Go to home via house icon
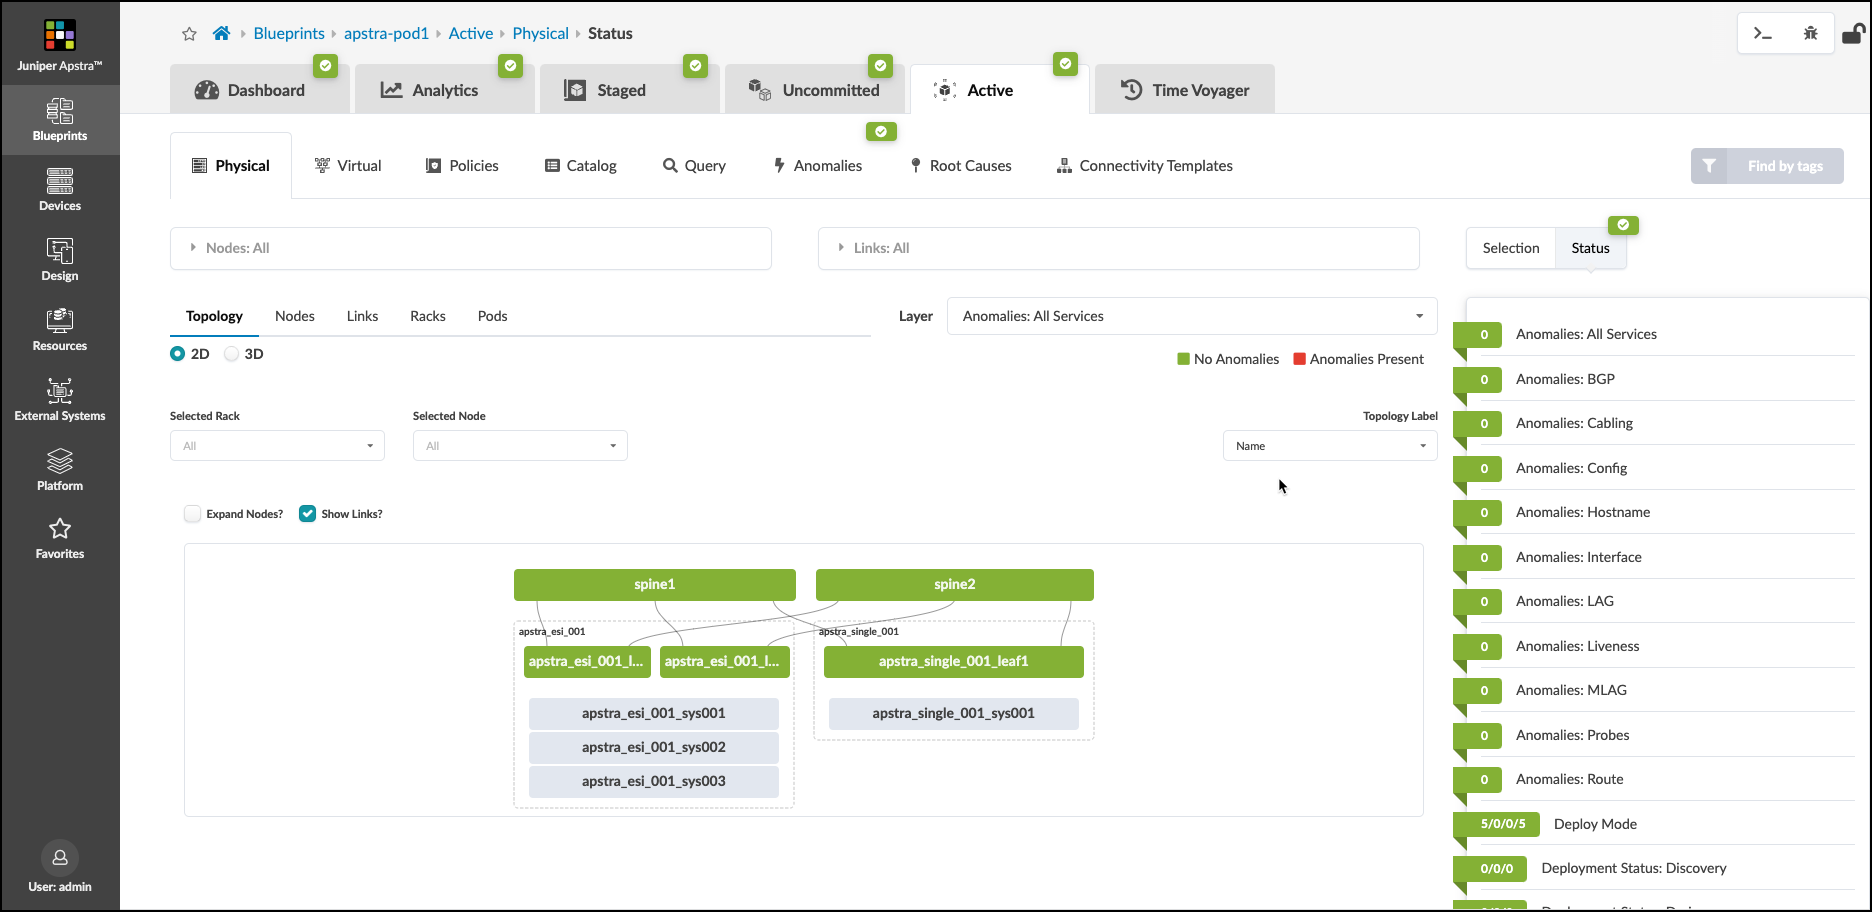The image size is (1872, 912). [221, 33]
